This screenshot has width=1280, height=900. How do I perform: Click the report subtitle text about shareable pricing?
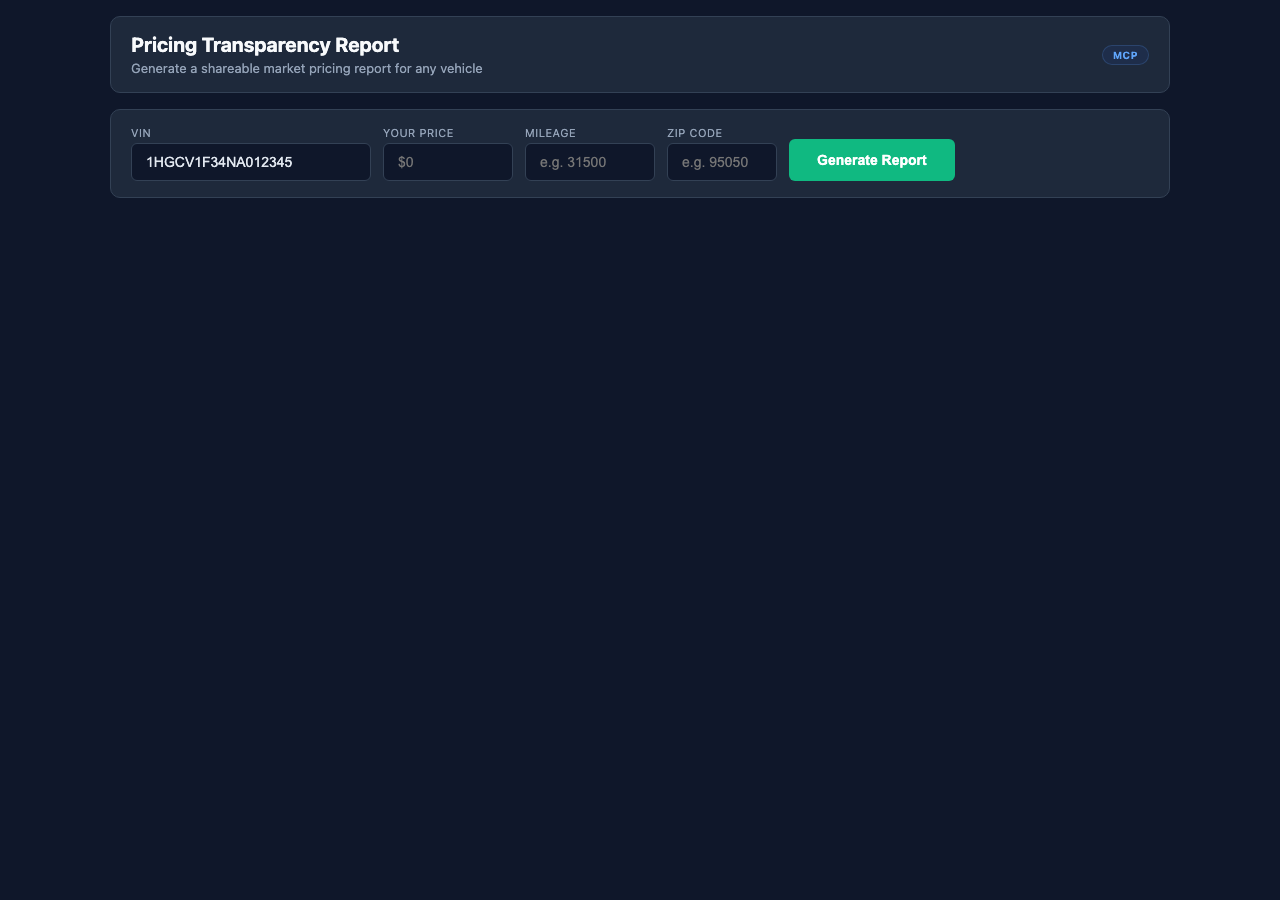(306, 68)
